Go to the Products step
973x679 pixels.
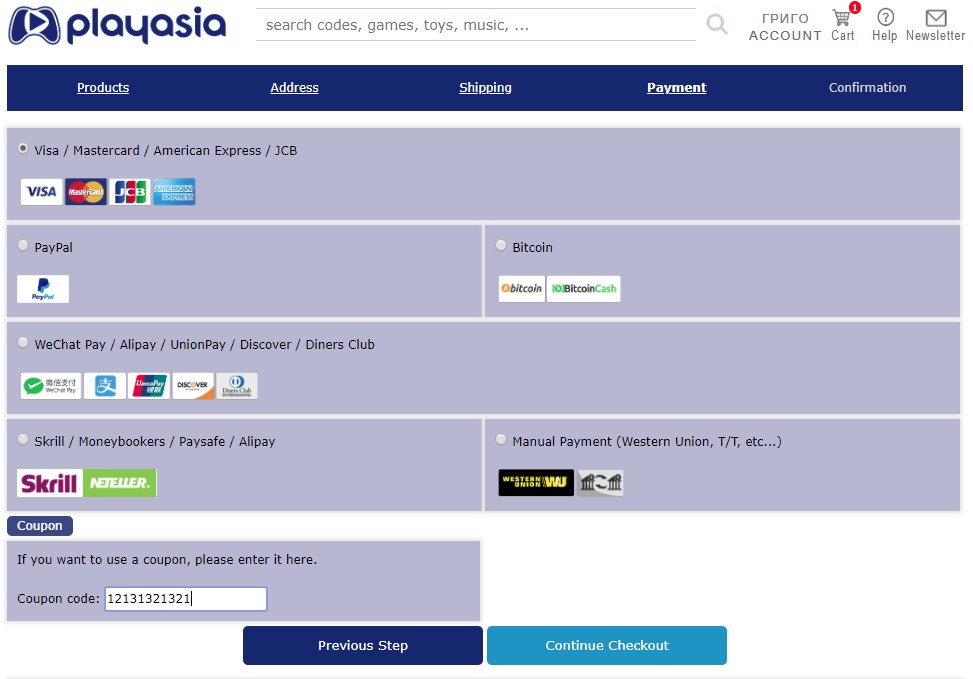[x=103, y=88]
